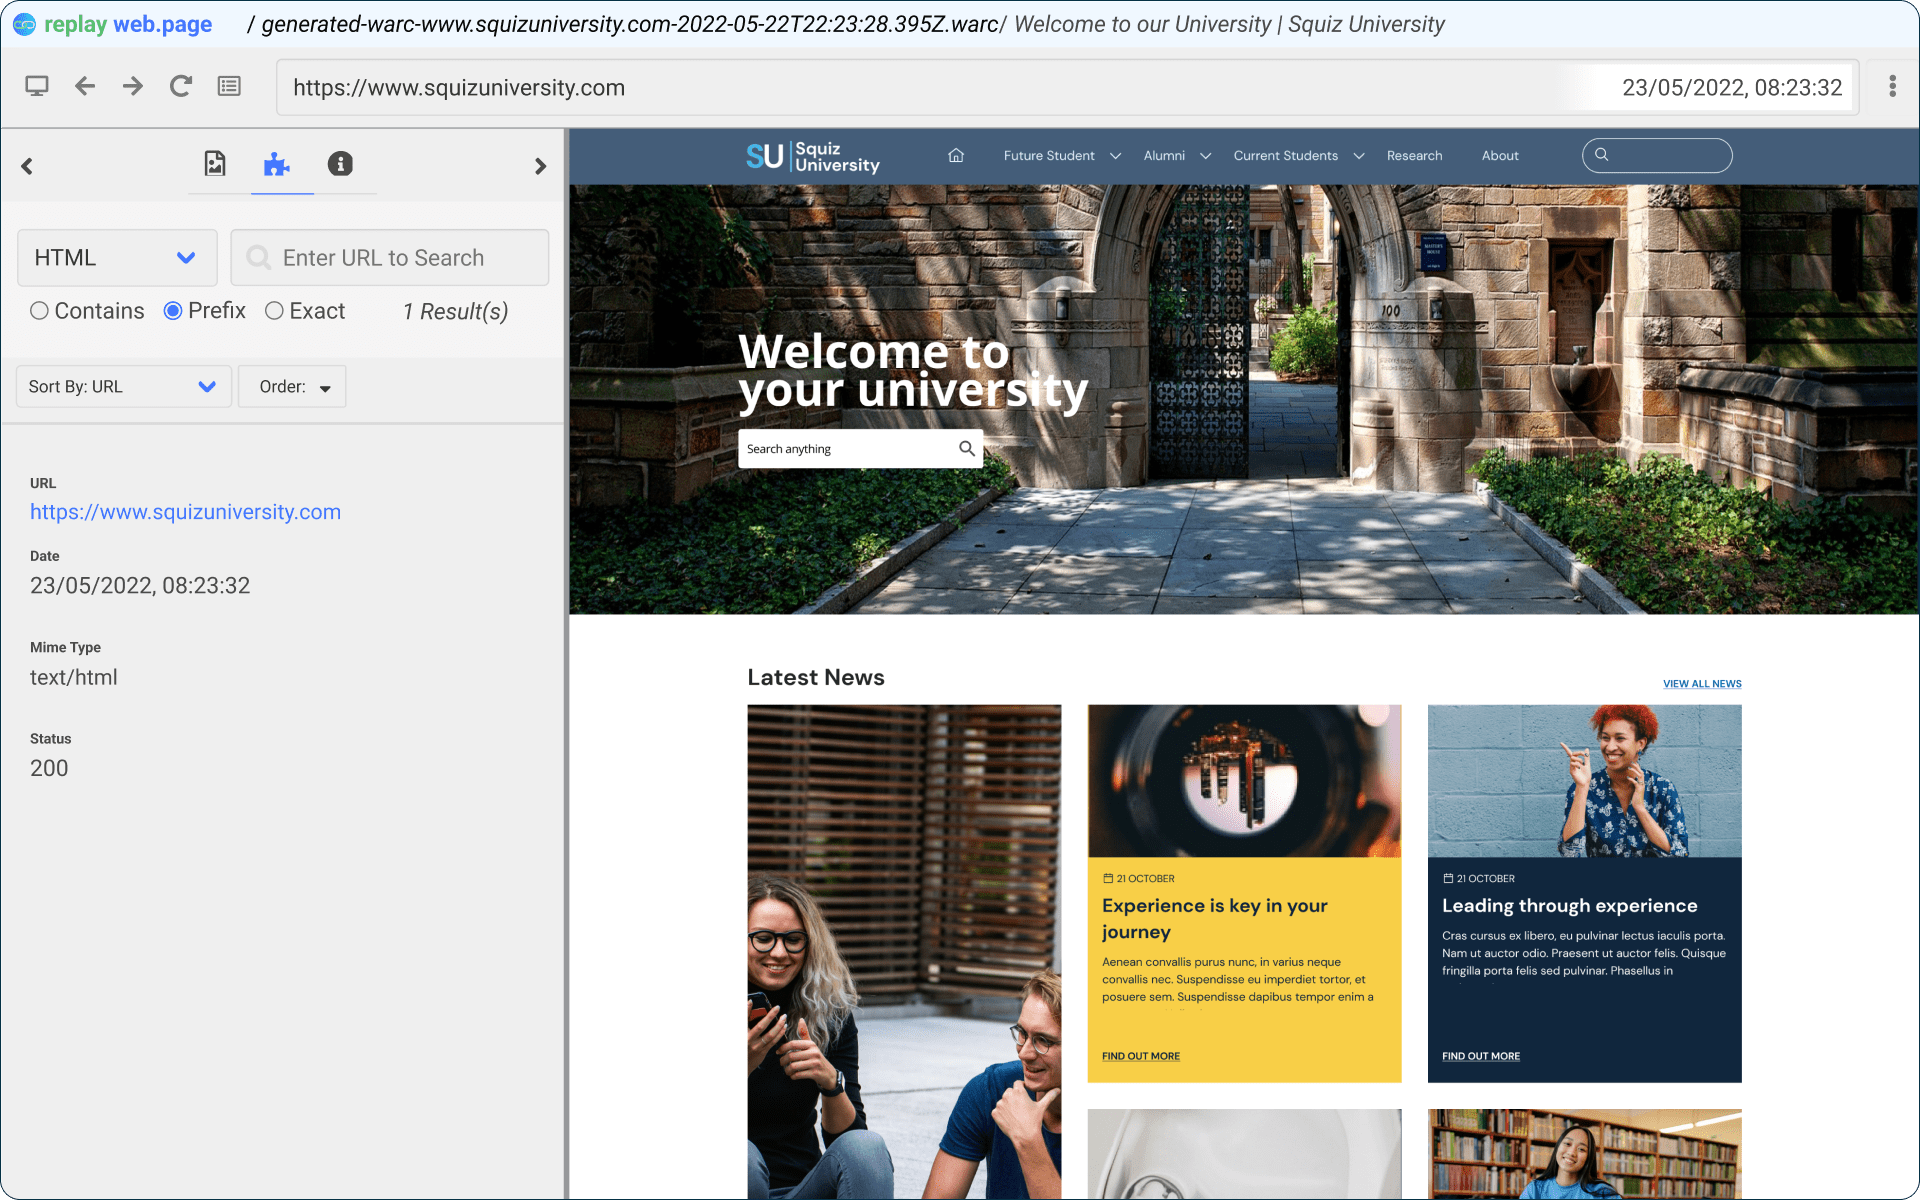Viewport: 1920px width, 1200px height.
Task: Click the 23/05/2022, 08:23:32 timestamp in address bar
Action: 1732,88
